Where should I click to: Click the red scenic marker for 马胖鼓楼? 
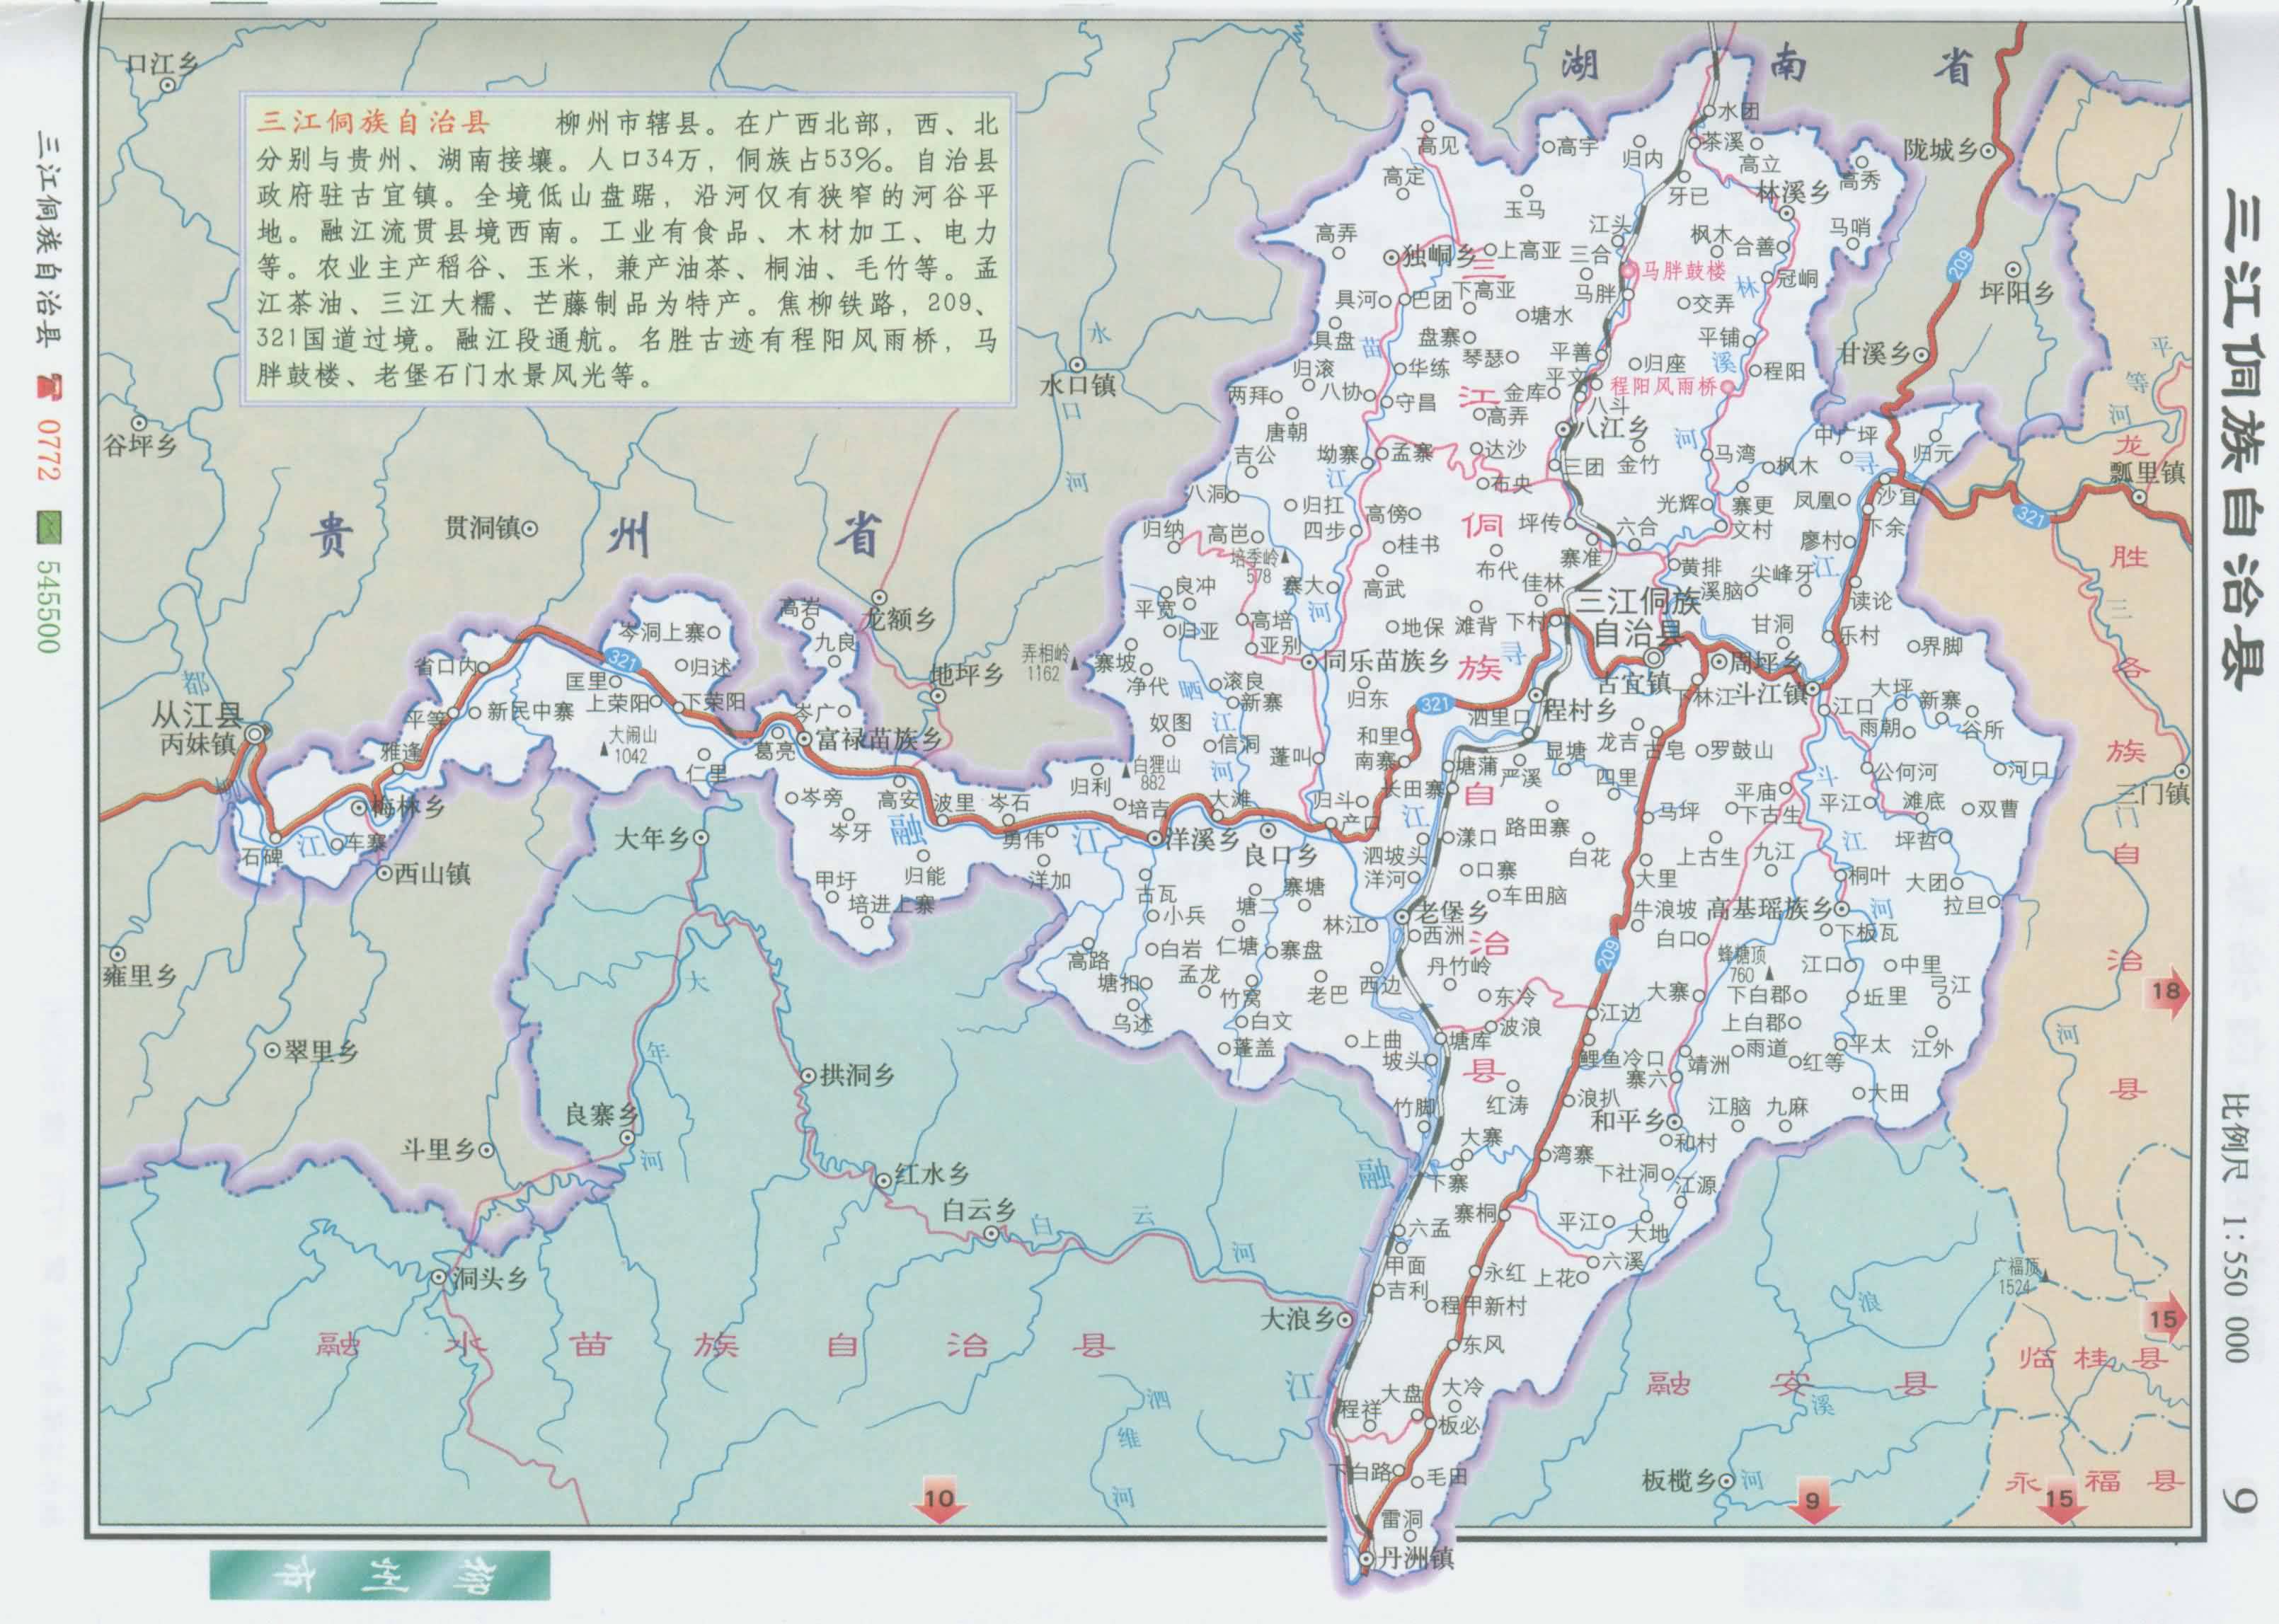1629,270
